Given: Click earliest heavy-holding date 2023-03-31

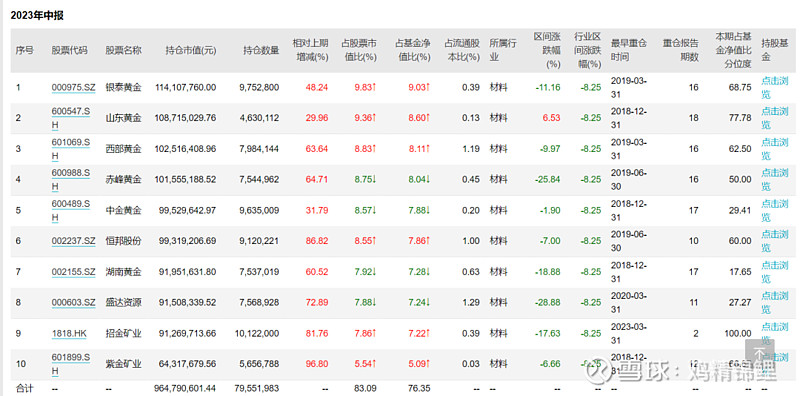Looking at the screenshot, I should [629, 333].
